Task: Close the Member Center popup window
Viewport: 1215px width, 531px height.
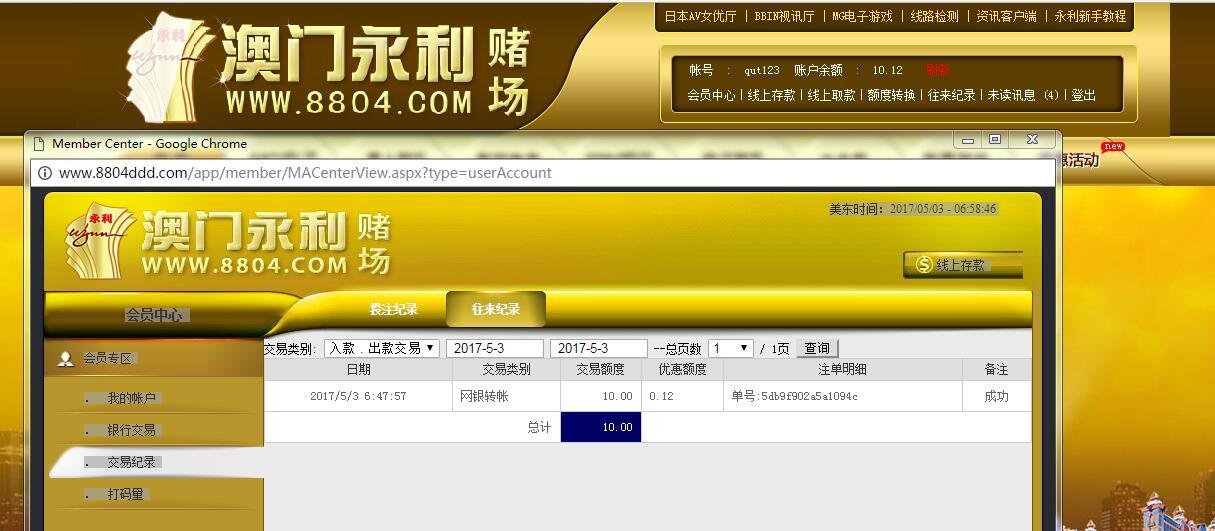Action: coord(1033,139)
